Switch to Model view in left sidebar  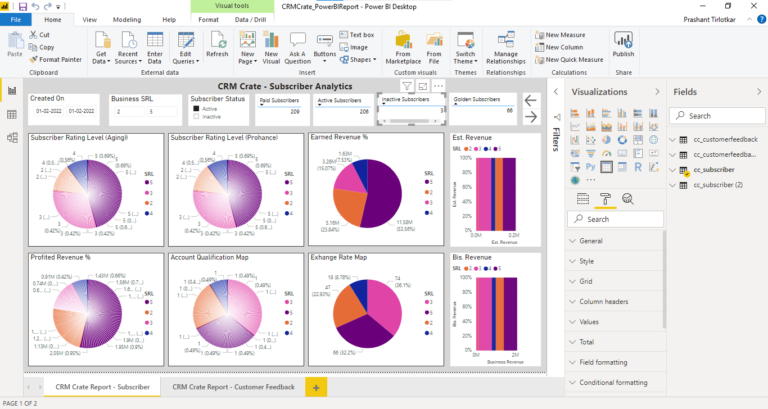(12, 138)
